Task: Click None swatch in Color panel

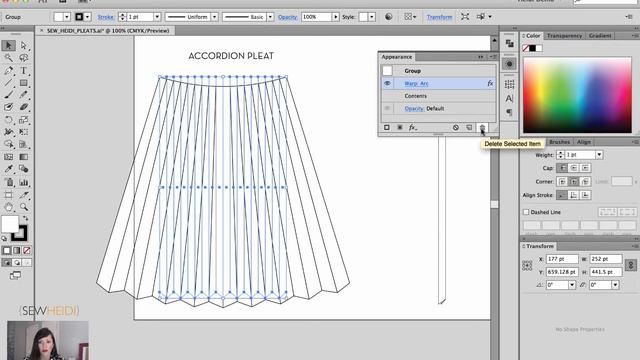Action: tap(526, 48)
